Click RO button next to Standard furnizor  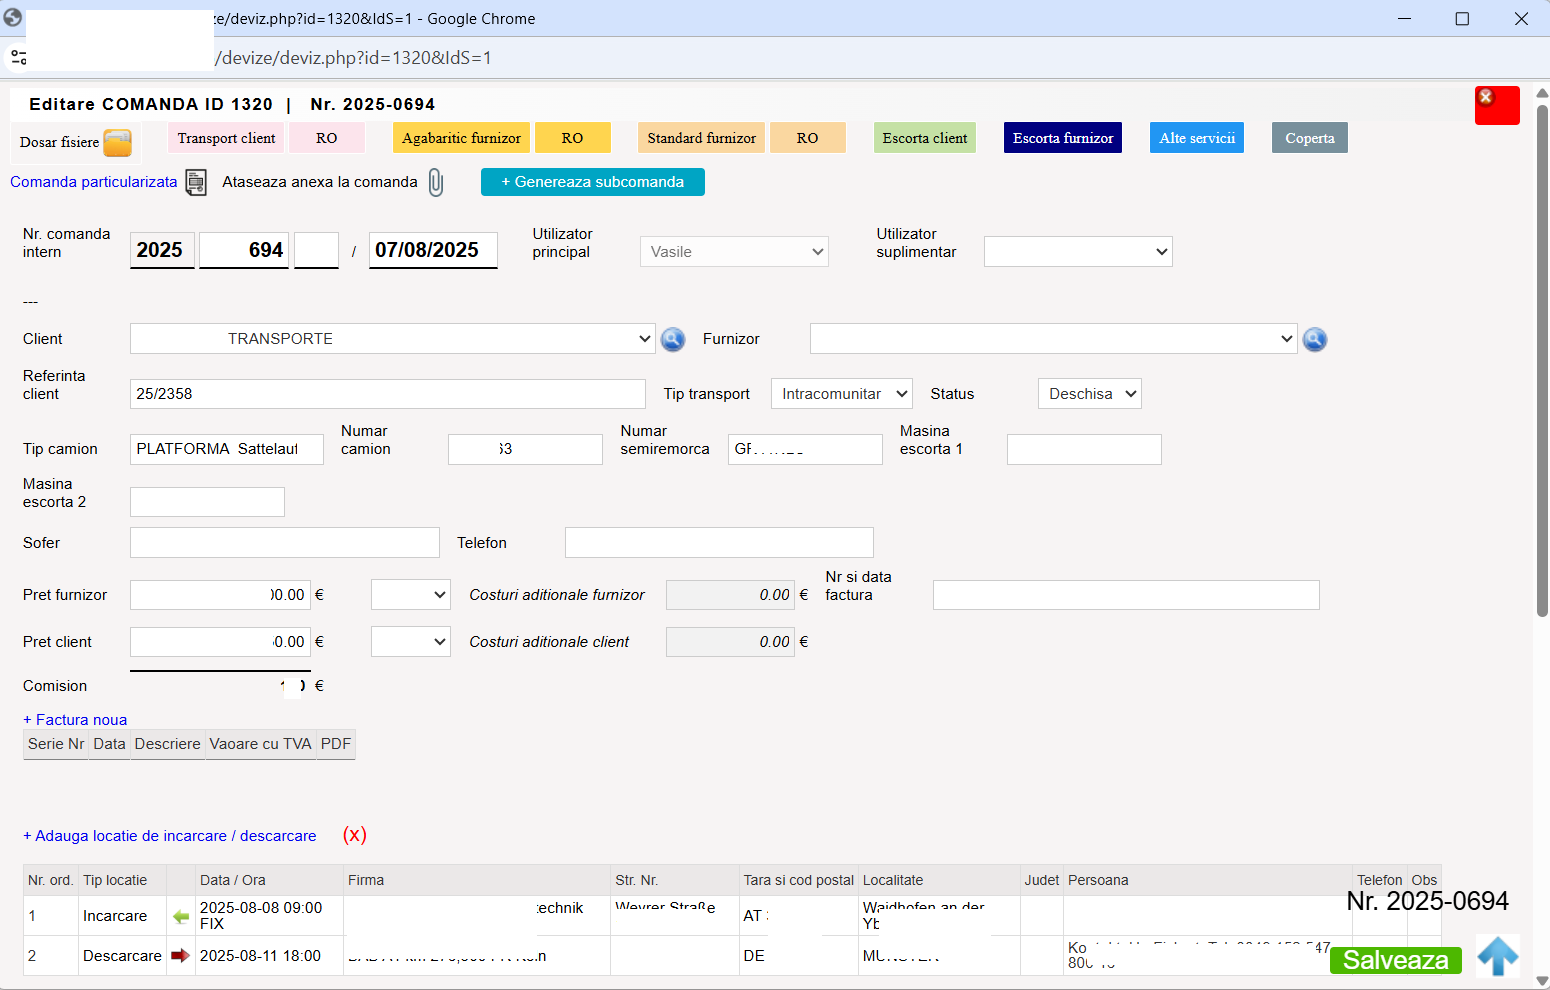(x=808, y=138)
